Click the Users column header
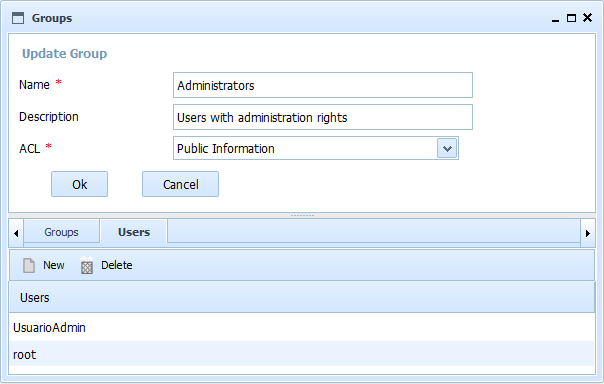This screenshot has width=604, height=384. pos(302,297)
